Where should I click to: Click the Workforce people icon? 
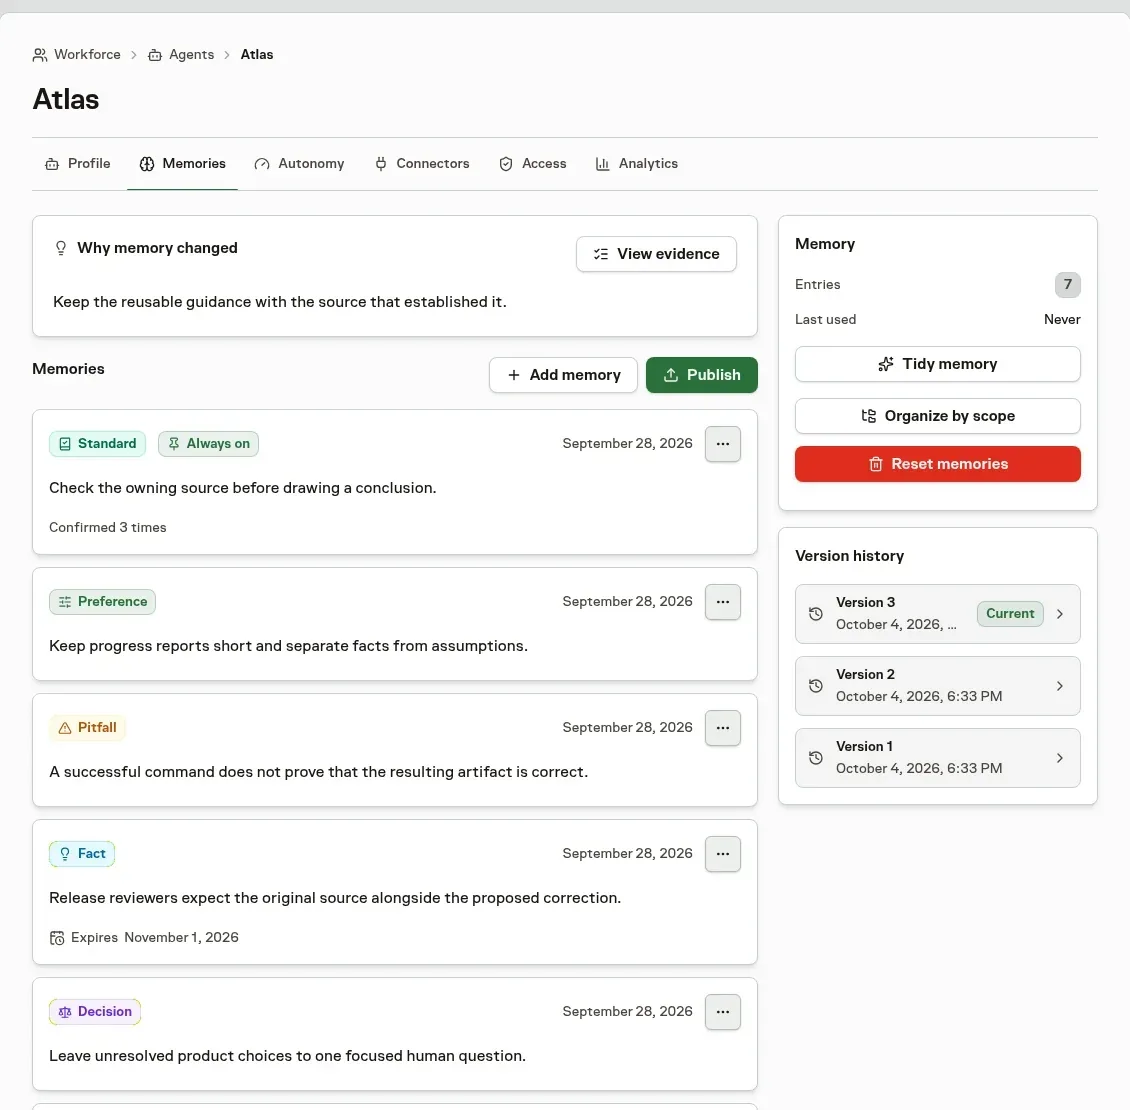[x=40, y=55]
